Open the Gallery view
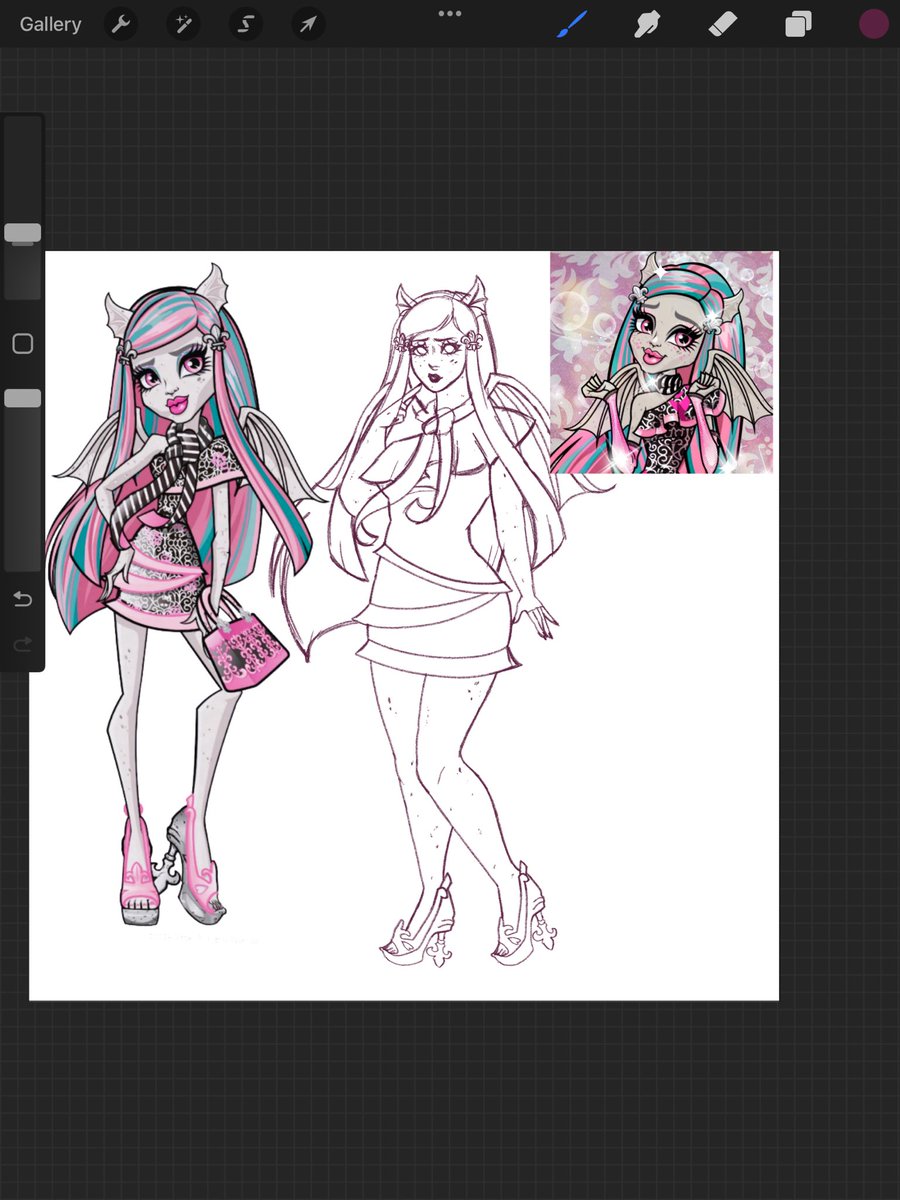Screen dimensions: 900x1200 click(50, 25)
